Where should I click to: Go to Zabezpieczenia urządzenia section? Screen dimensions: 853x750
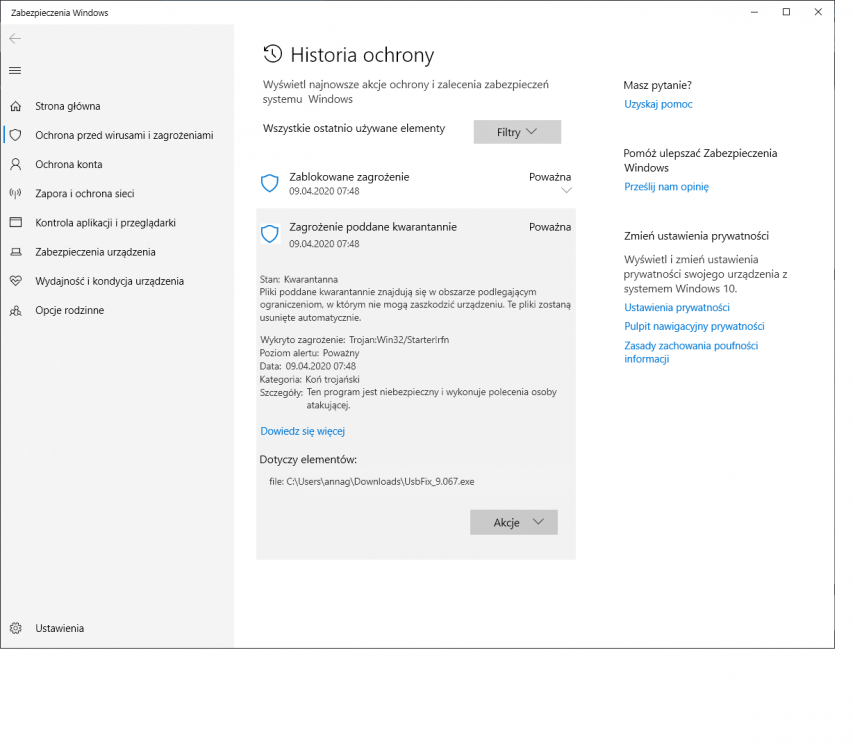(x=95, y=252)
